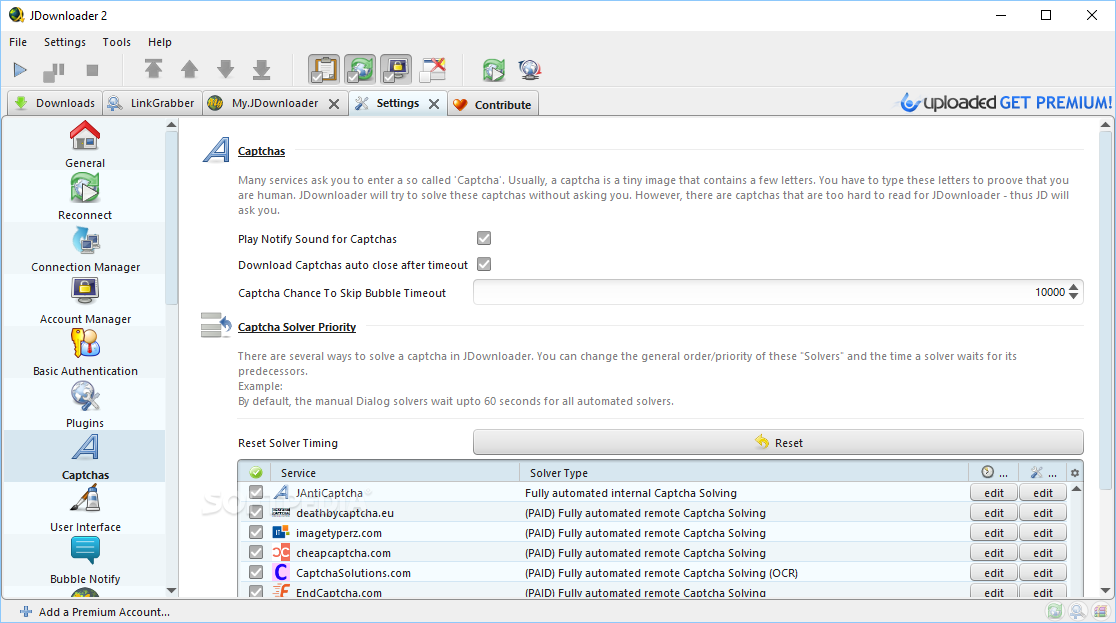Select Captchas section in sidebar
This screenshot has width=1116, height=623.
85,456
